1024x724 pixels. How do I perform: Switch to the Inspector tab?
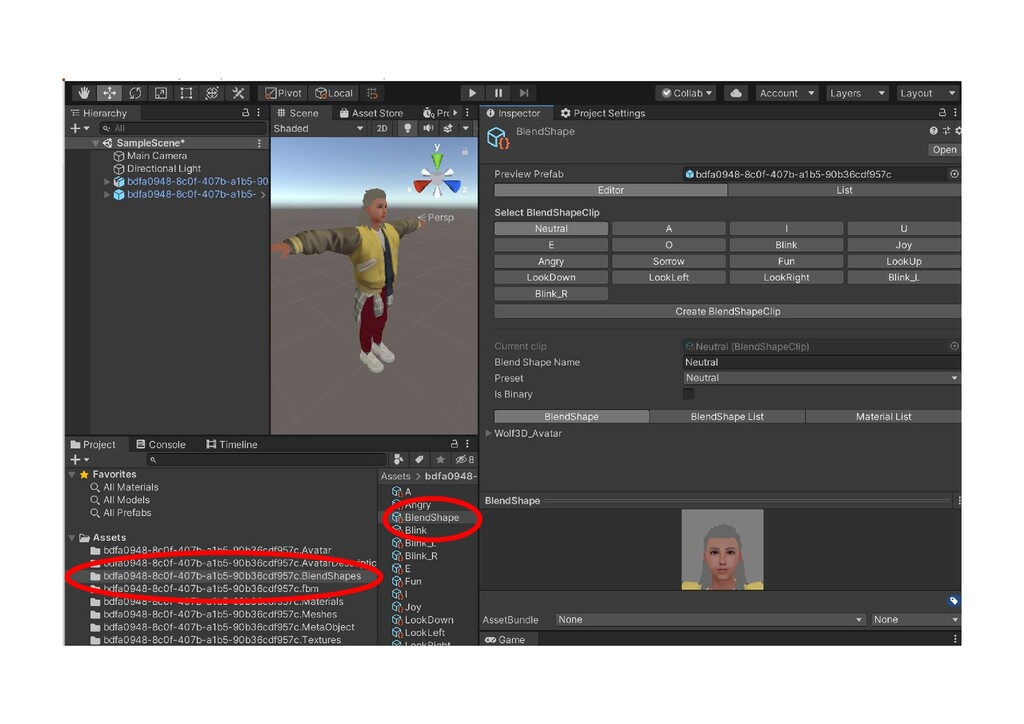(513, 113)
